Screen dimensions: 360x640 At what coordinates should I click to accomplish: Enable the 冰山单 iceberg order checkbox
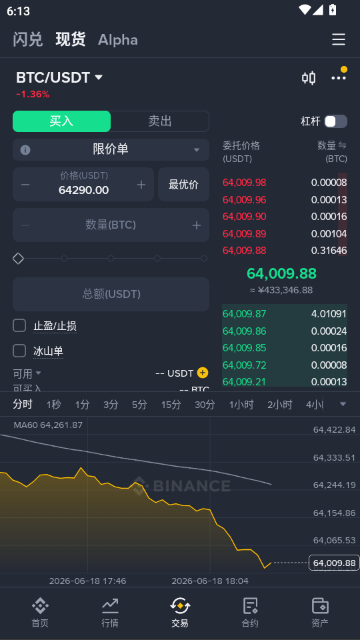[20, 351]
